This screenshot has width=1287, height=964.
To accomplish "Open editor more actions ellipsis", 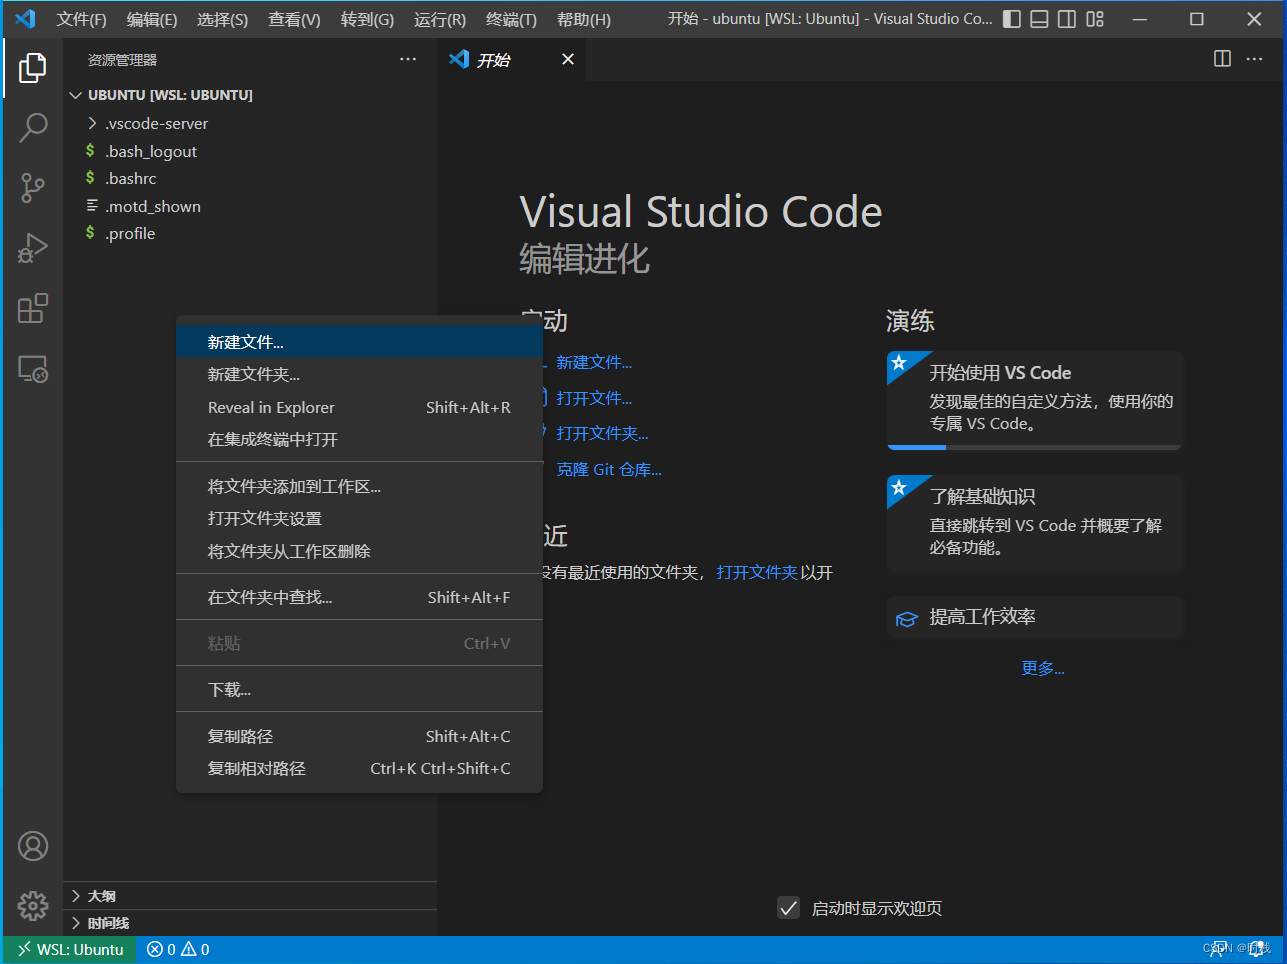I will click(x=1254, y=59).
